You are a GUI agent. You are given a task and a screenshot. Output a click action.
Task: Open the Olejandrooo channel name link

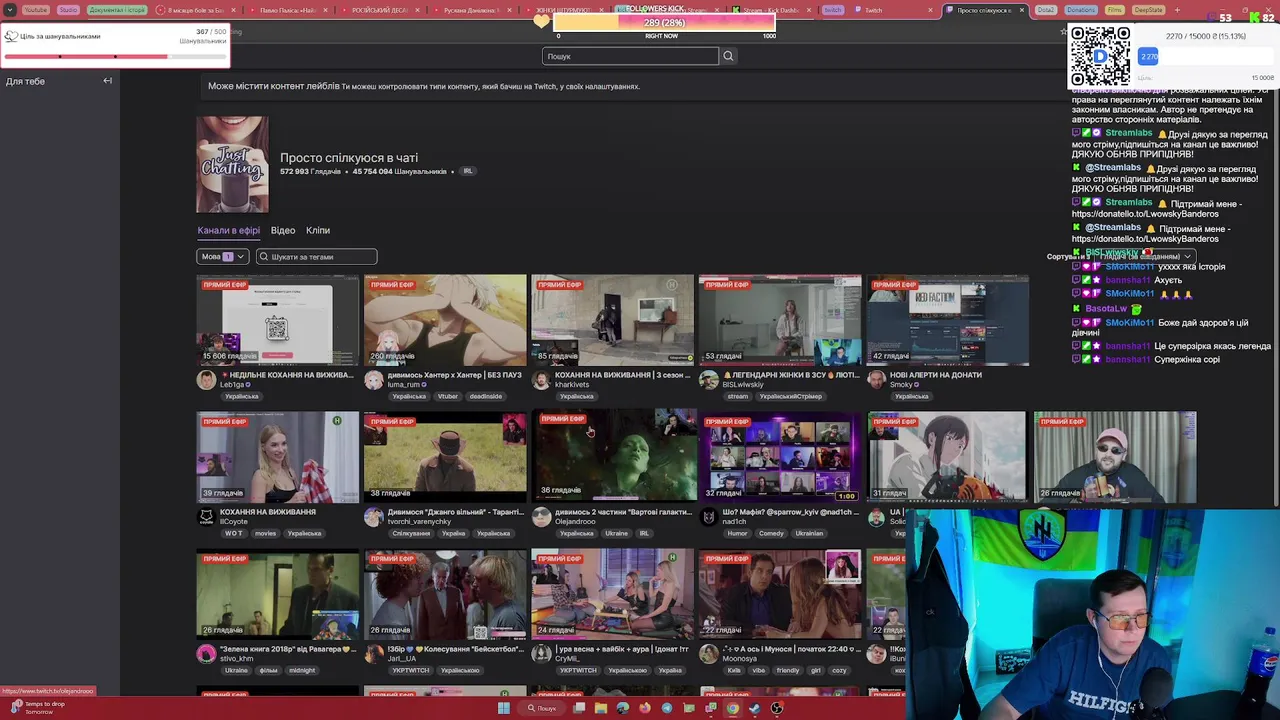(575, 522)
